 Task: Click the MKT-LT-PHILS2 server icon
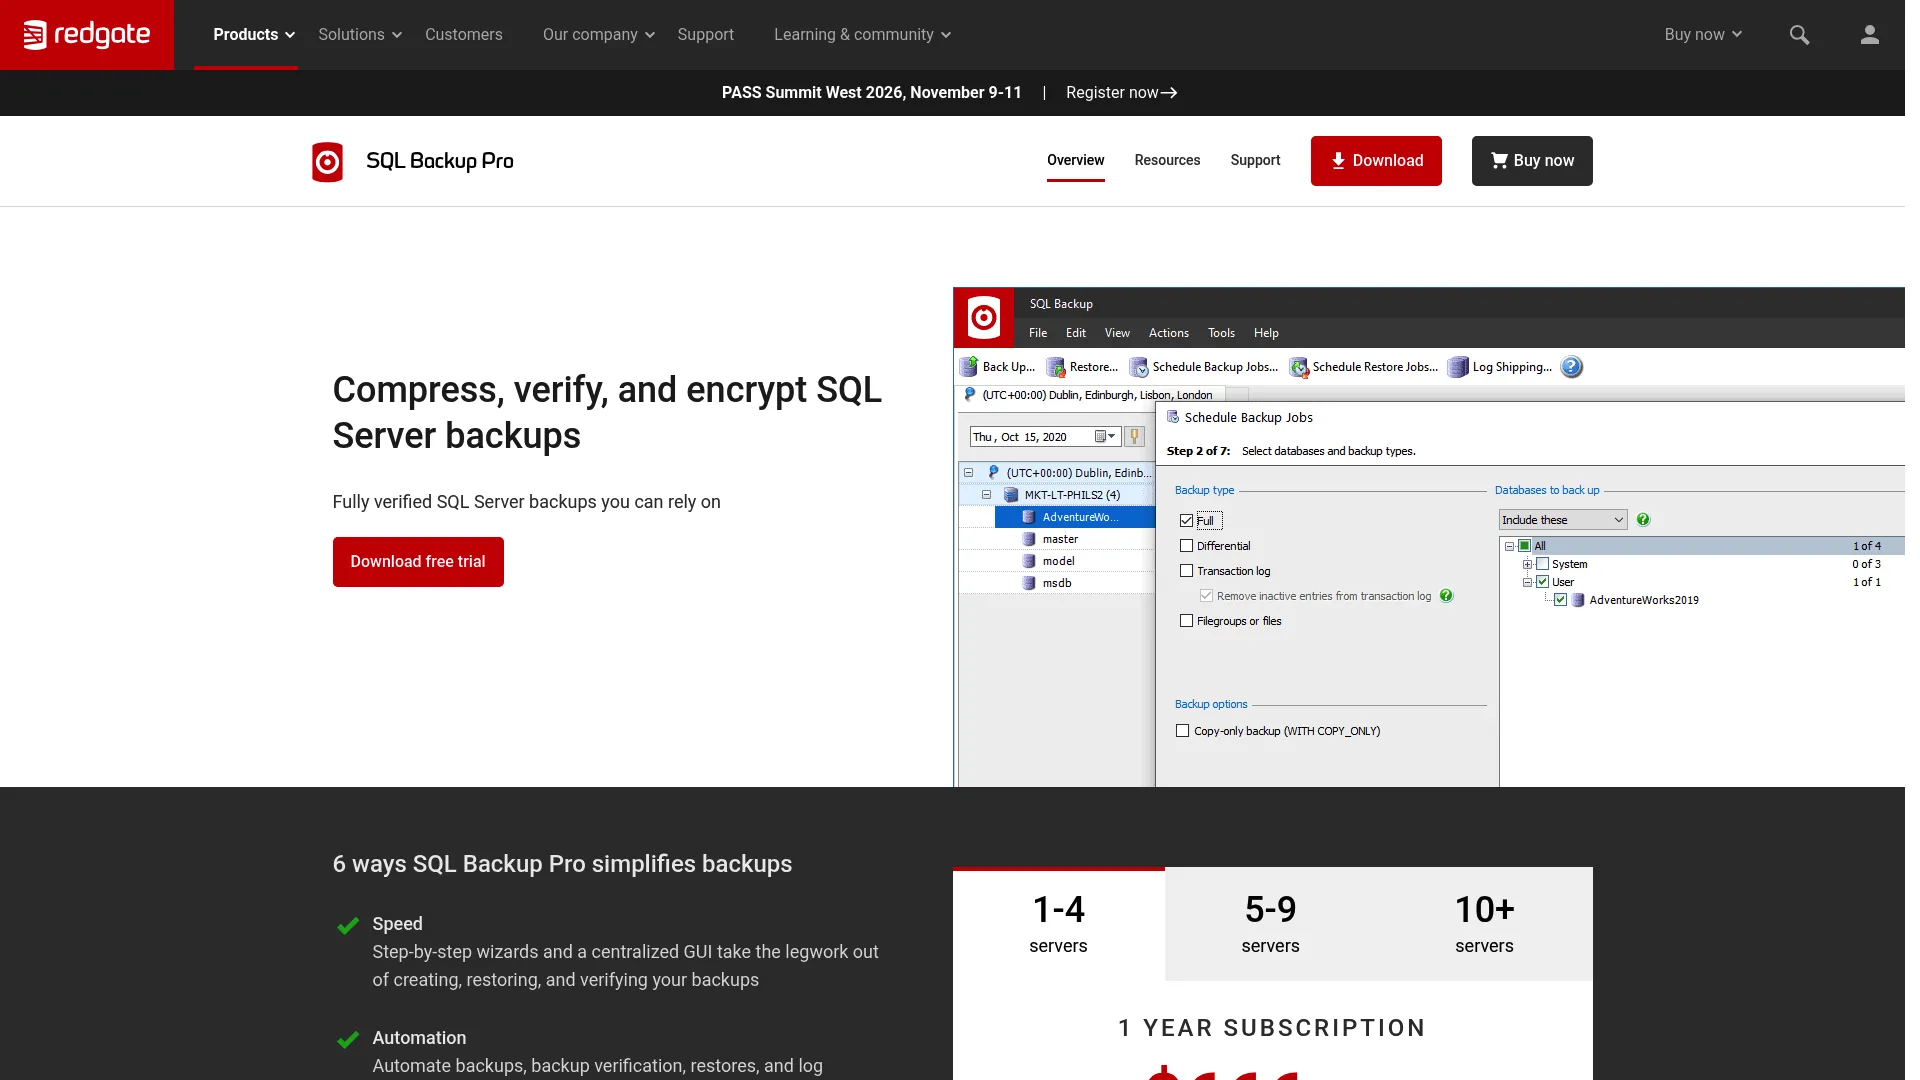click(1011, 495)
